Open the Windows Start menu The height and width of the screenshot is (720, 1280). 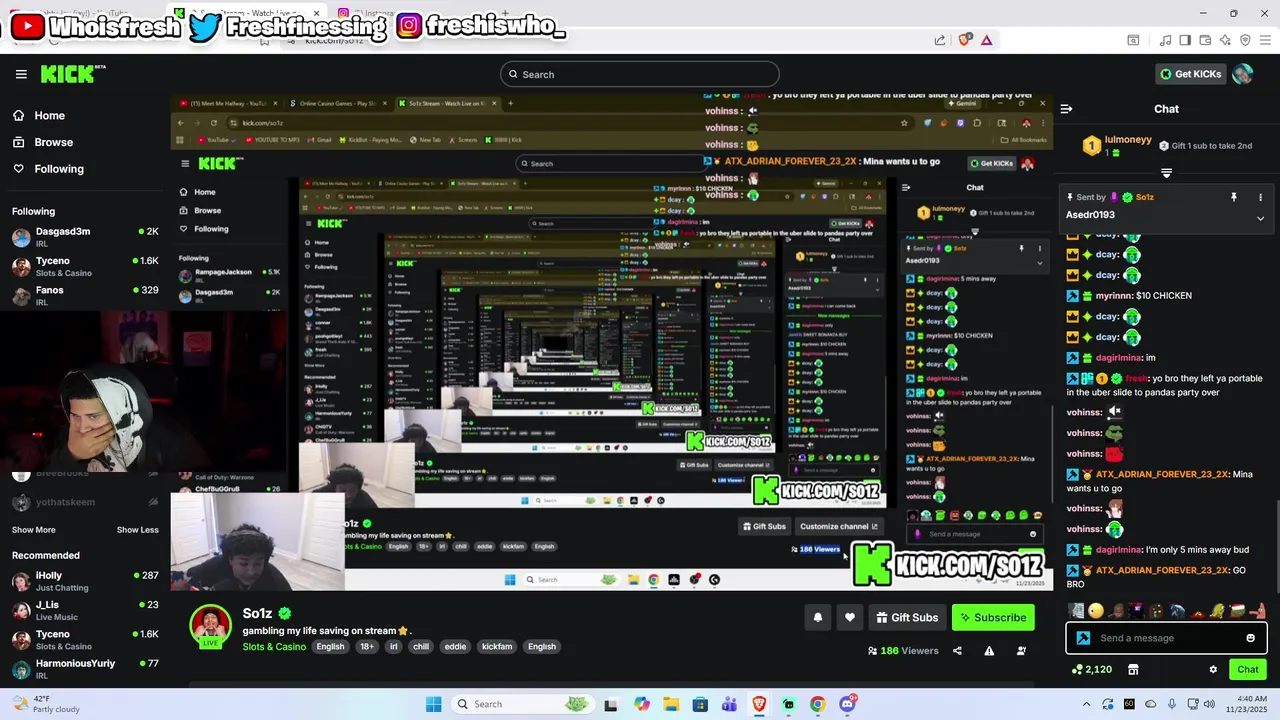(x=433, y=704)
